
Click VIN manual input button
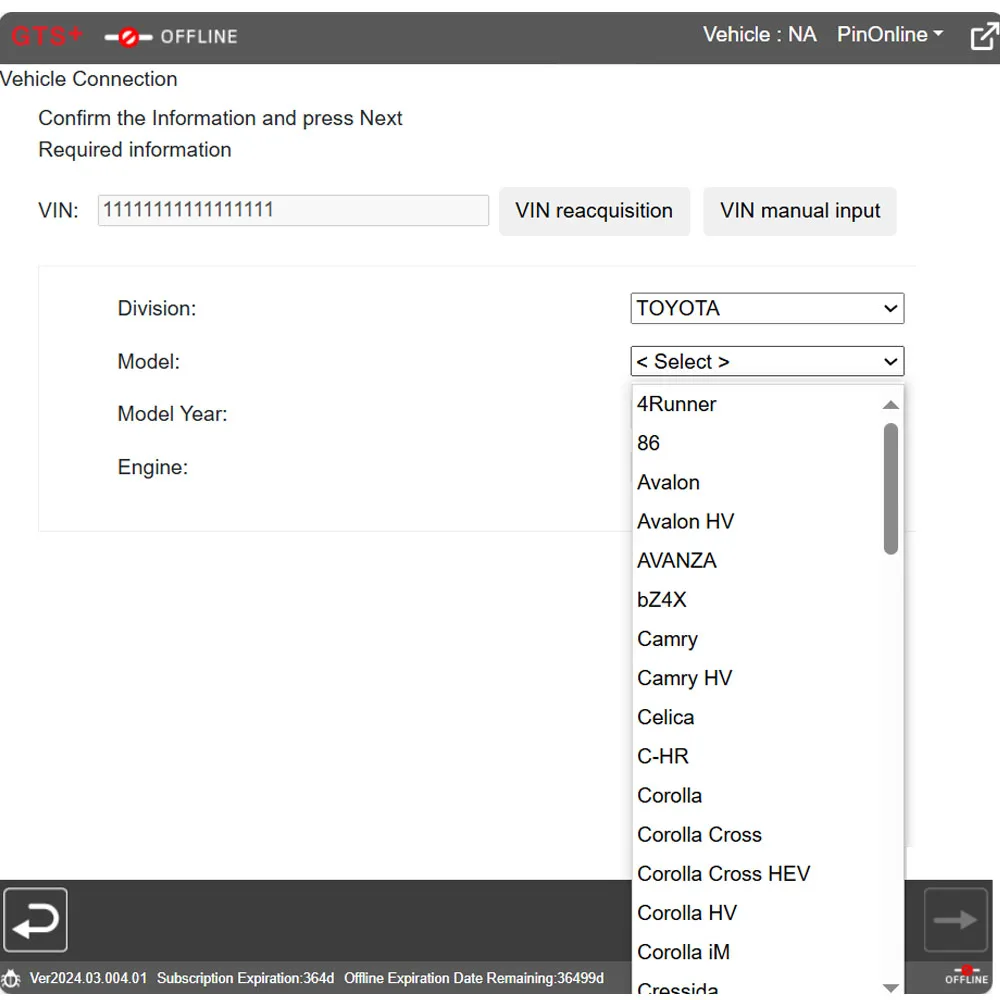coord(800,211)
